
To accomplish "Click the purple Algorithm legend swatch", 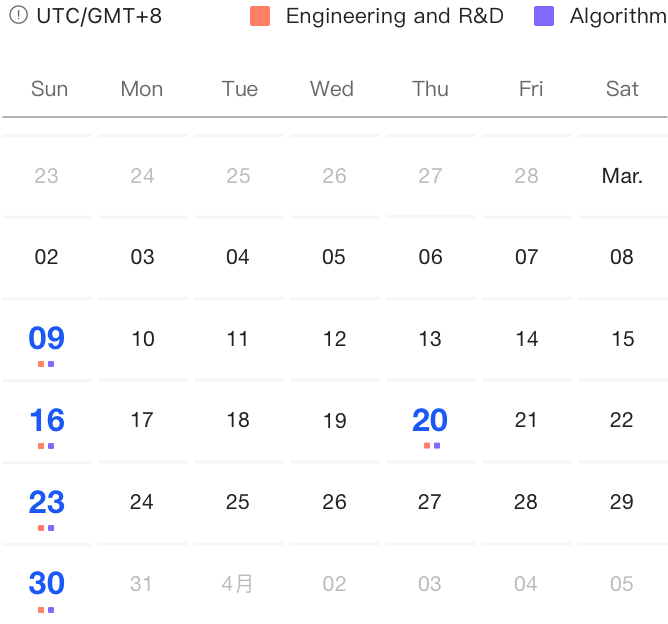I will [544, 16].
